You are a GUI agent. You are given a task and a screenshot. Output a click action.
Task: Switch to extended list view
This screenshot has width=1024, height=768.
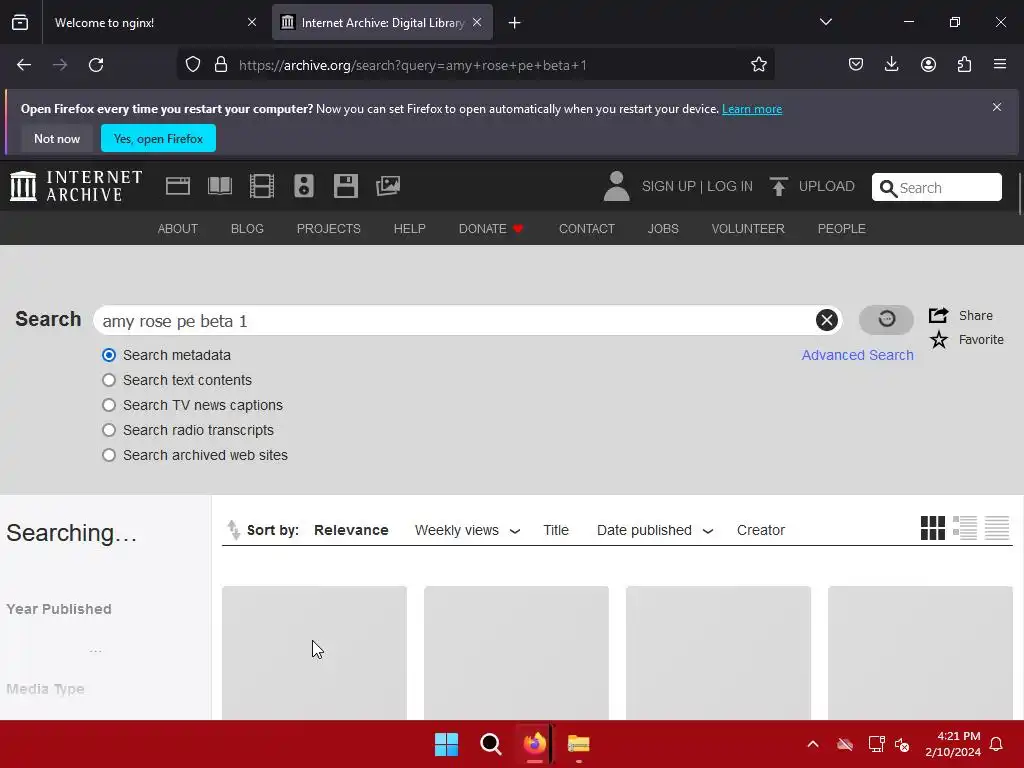pos(965,528)
